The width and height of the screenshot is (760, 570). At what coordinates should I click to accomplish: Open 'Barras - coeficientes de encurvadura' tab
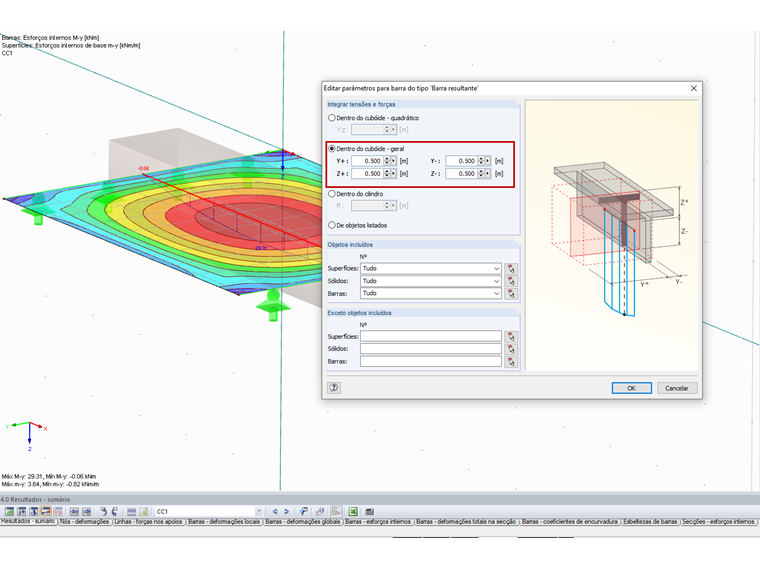pyautogui.click(x=570, y=522)
